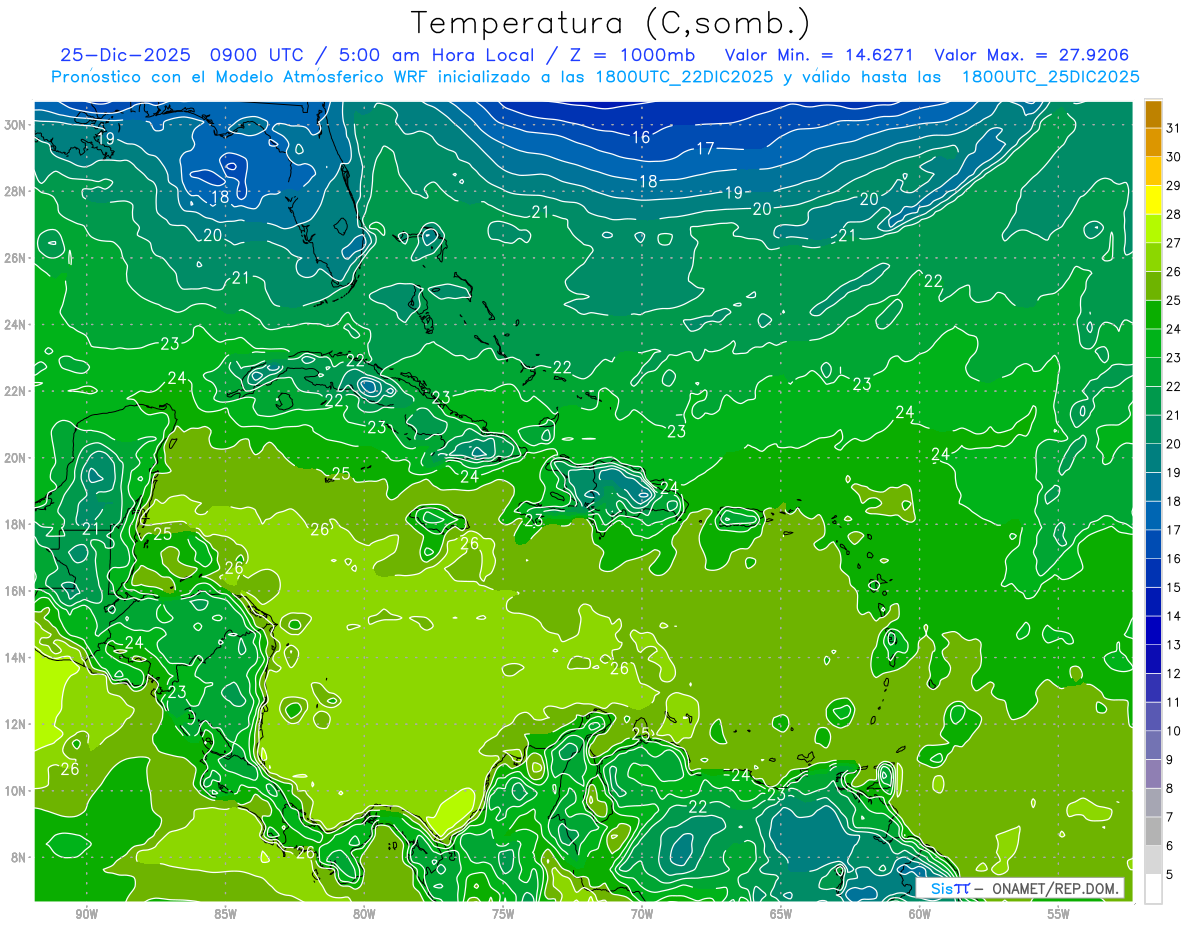Click the "18N" latitude axis label
Screen dimensions: 1200x927
(16, 524)
